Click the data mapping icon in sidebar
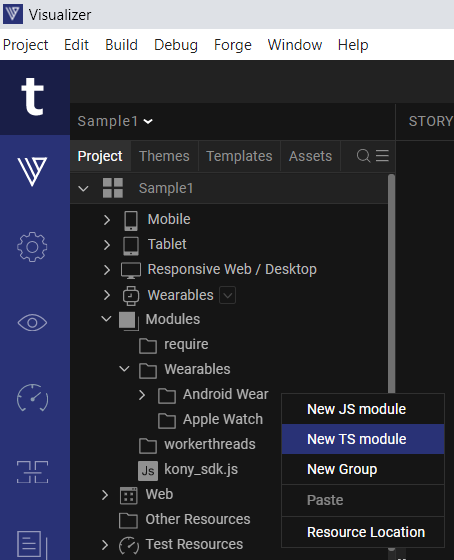 [33, 472]
